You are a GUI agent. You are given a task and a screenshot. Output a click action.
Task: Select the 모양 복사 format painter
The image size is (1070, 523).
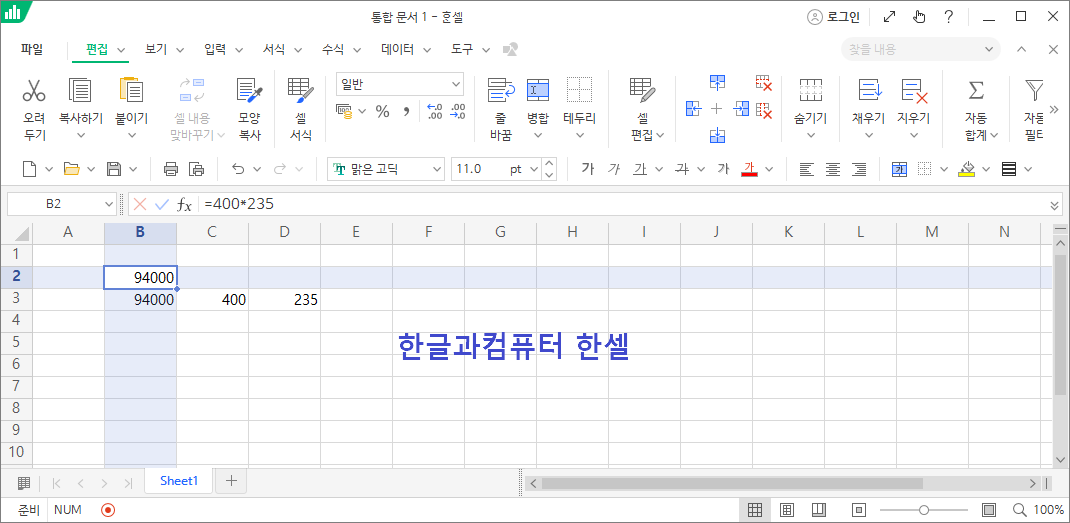tap(250, 90)
